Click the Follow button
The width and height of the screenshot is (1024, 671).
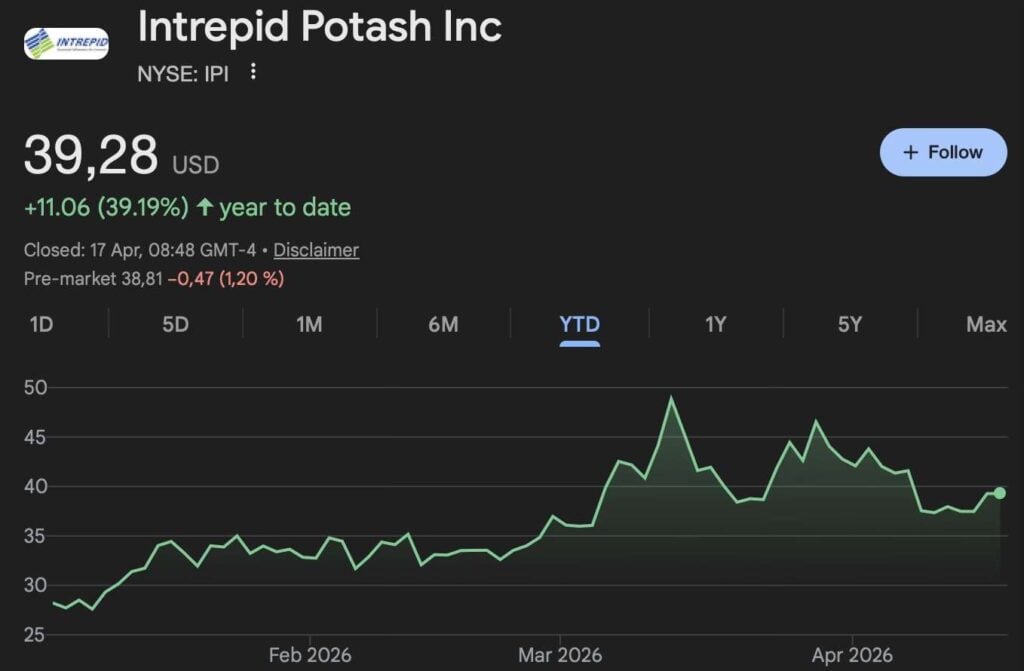(943, 152)
